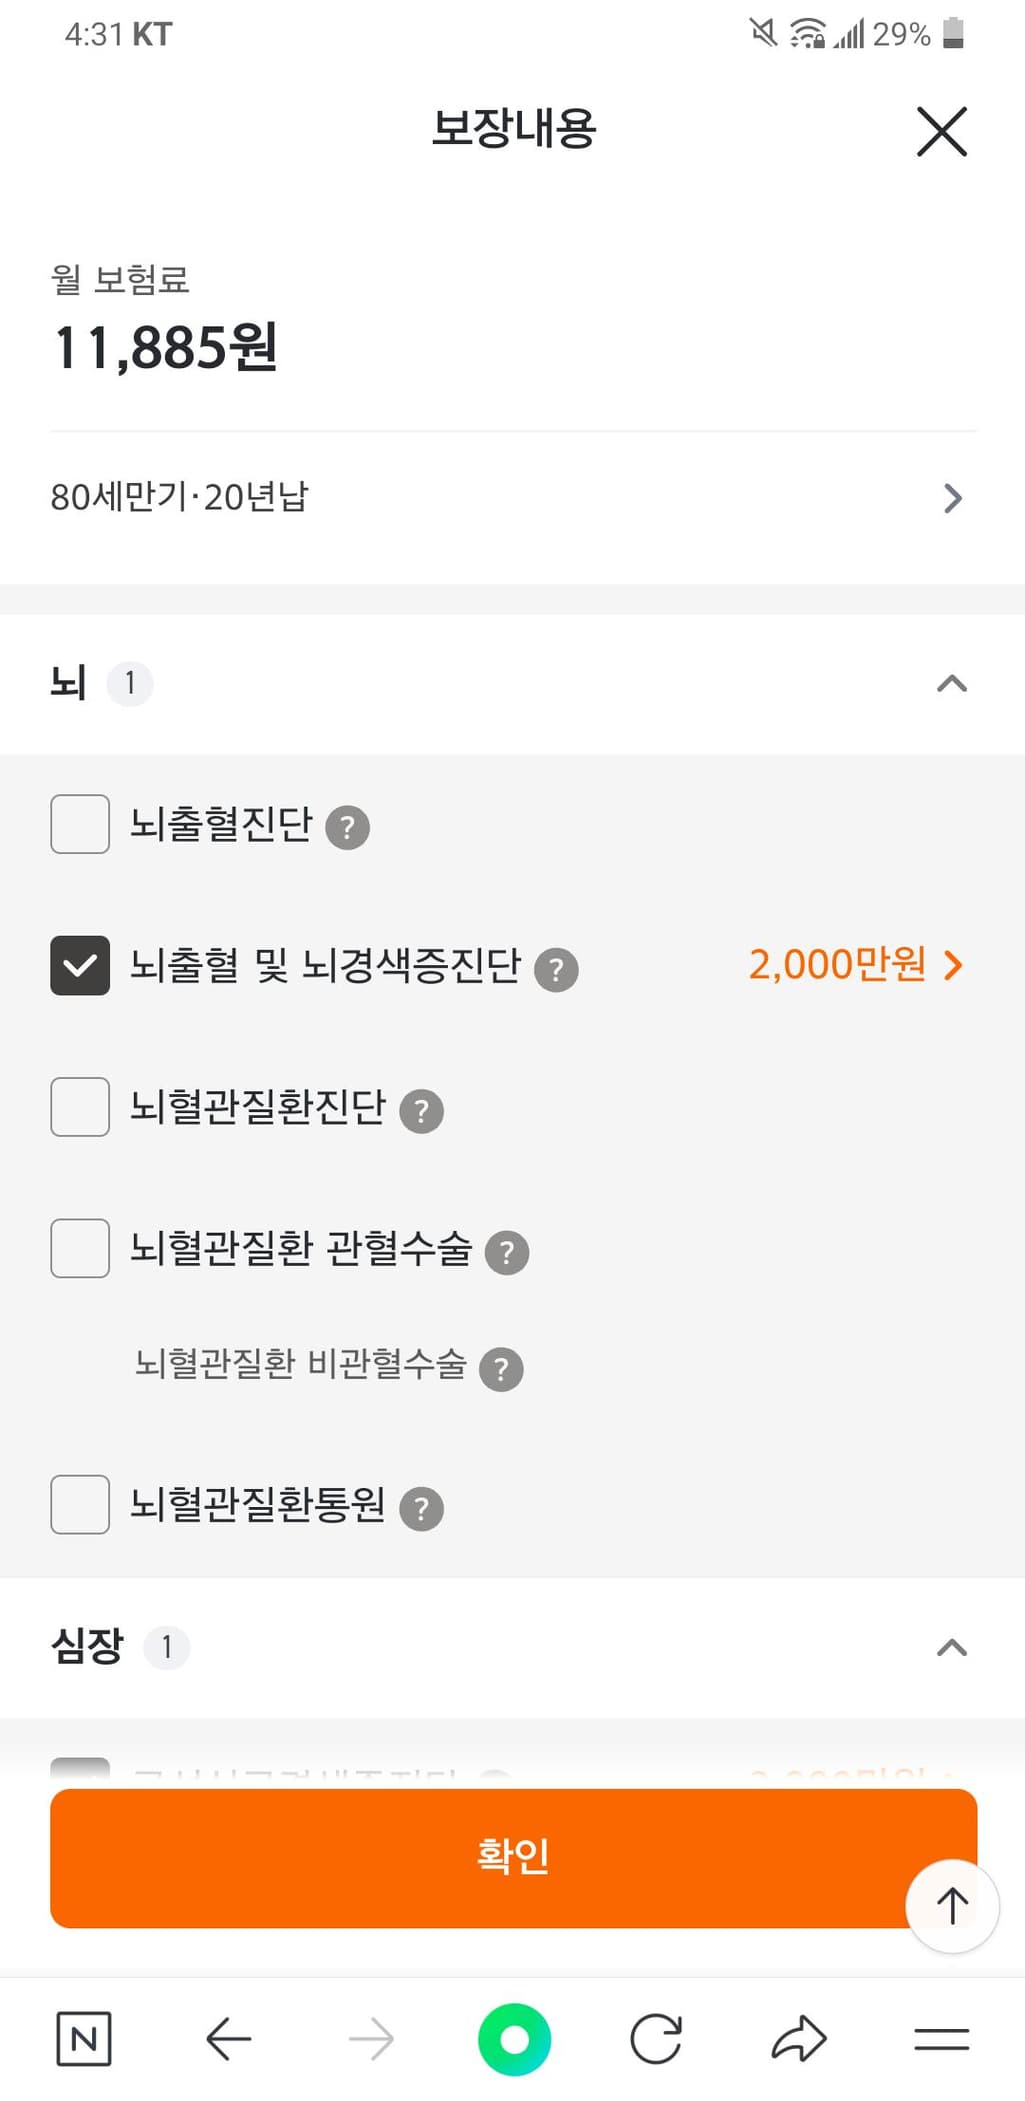This screenshot has height=2101, width=1025.
Task: Tap help icon next to 뇌혈관질환통원
Action: [x=421, y=1509]
